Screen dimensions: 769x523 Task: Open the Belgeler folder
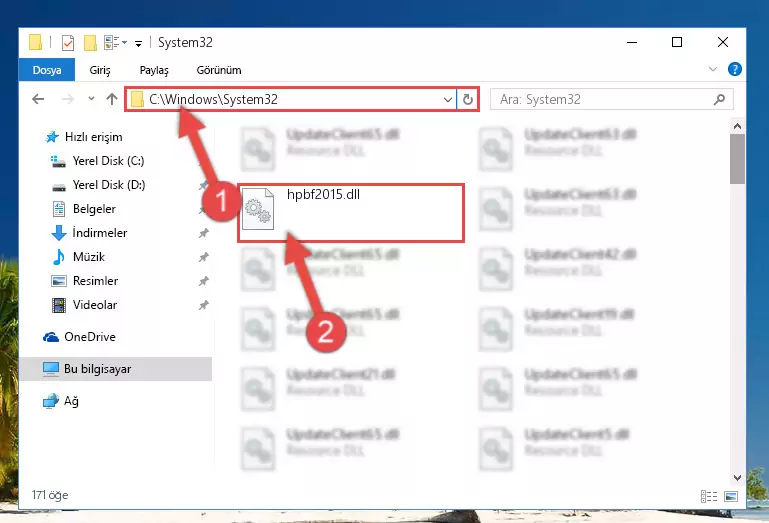(x=94, y=209)
